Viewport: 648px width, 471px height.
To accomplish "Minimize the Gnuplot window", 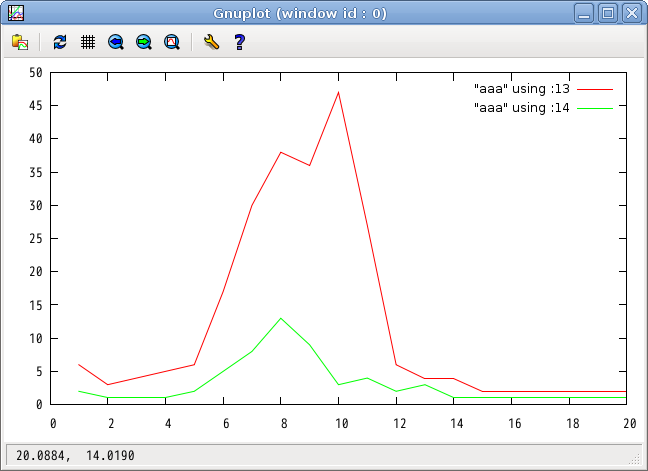I will click(x=585, y=13).
